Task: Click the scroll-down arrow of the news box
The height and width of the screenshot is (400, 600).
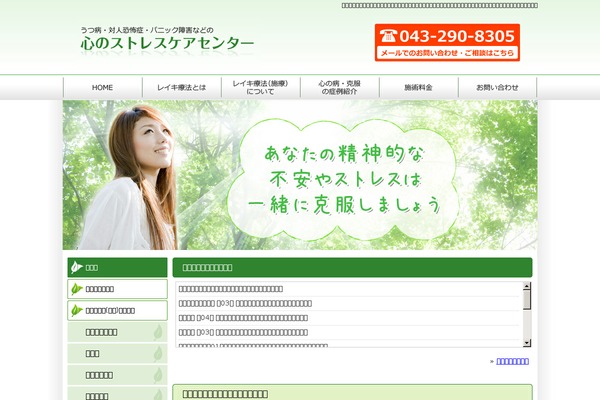Action: click(x=527, y=343)
